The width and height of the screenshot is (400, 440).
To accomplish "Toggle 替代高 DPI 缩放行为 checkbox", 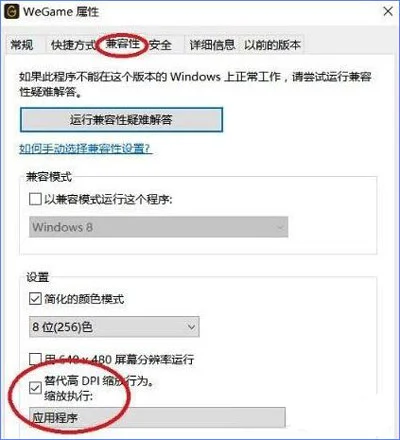I will pyautogui.click(x=35, y=388).
